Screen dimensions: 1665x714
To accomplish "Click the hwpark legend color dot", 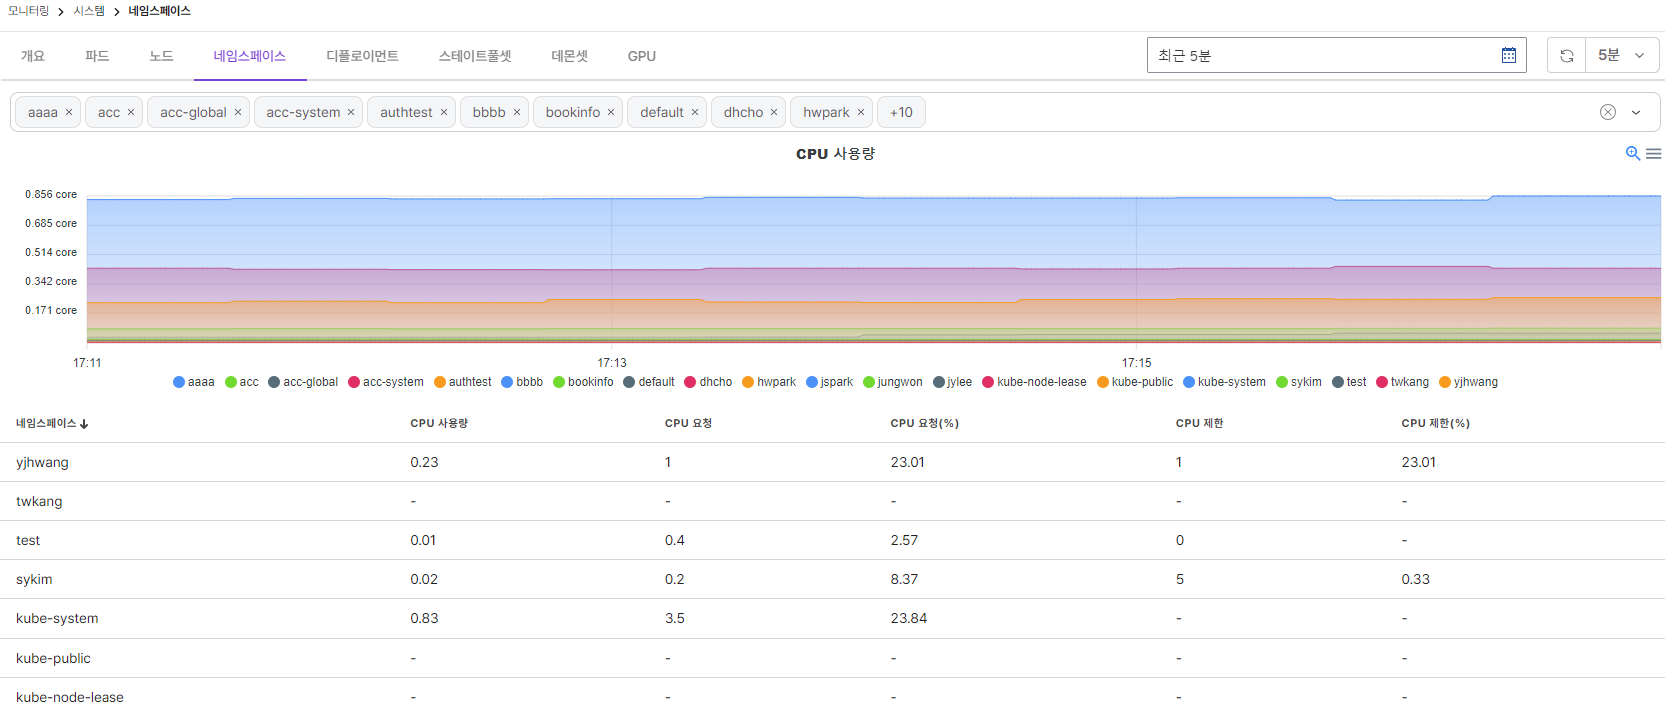I will (x=748, y=382).
